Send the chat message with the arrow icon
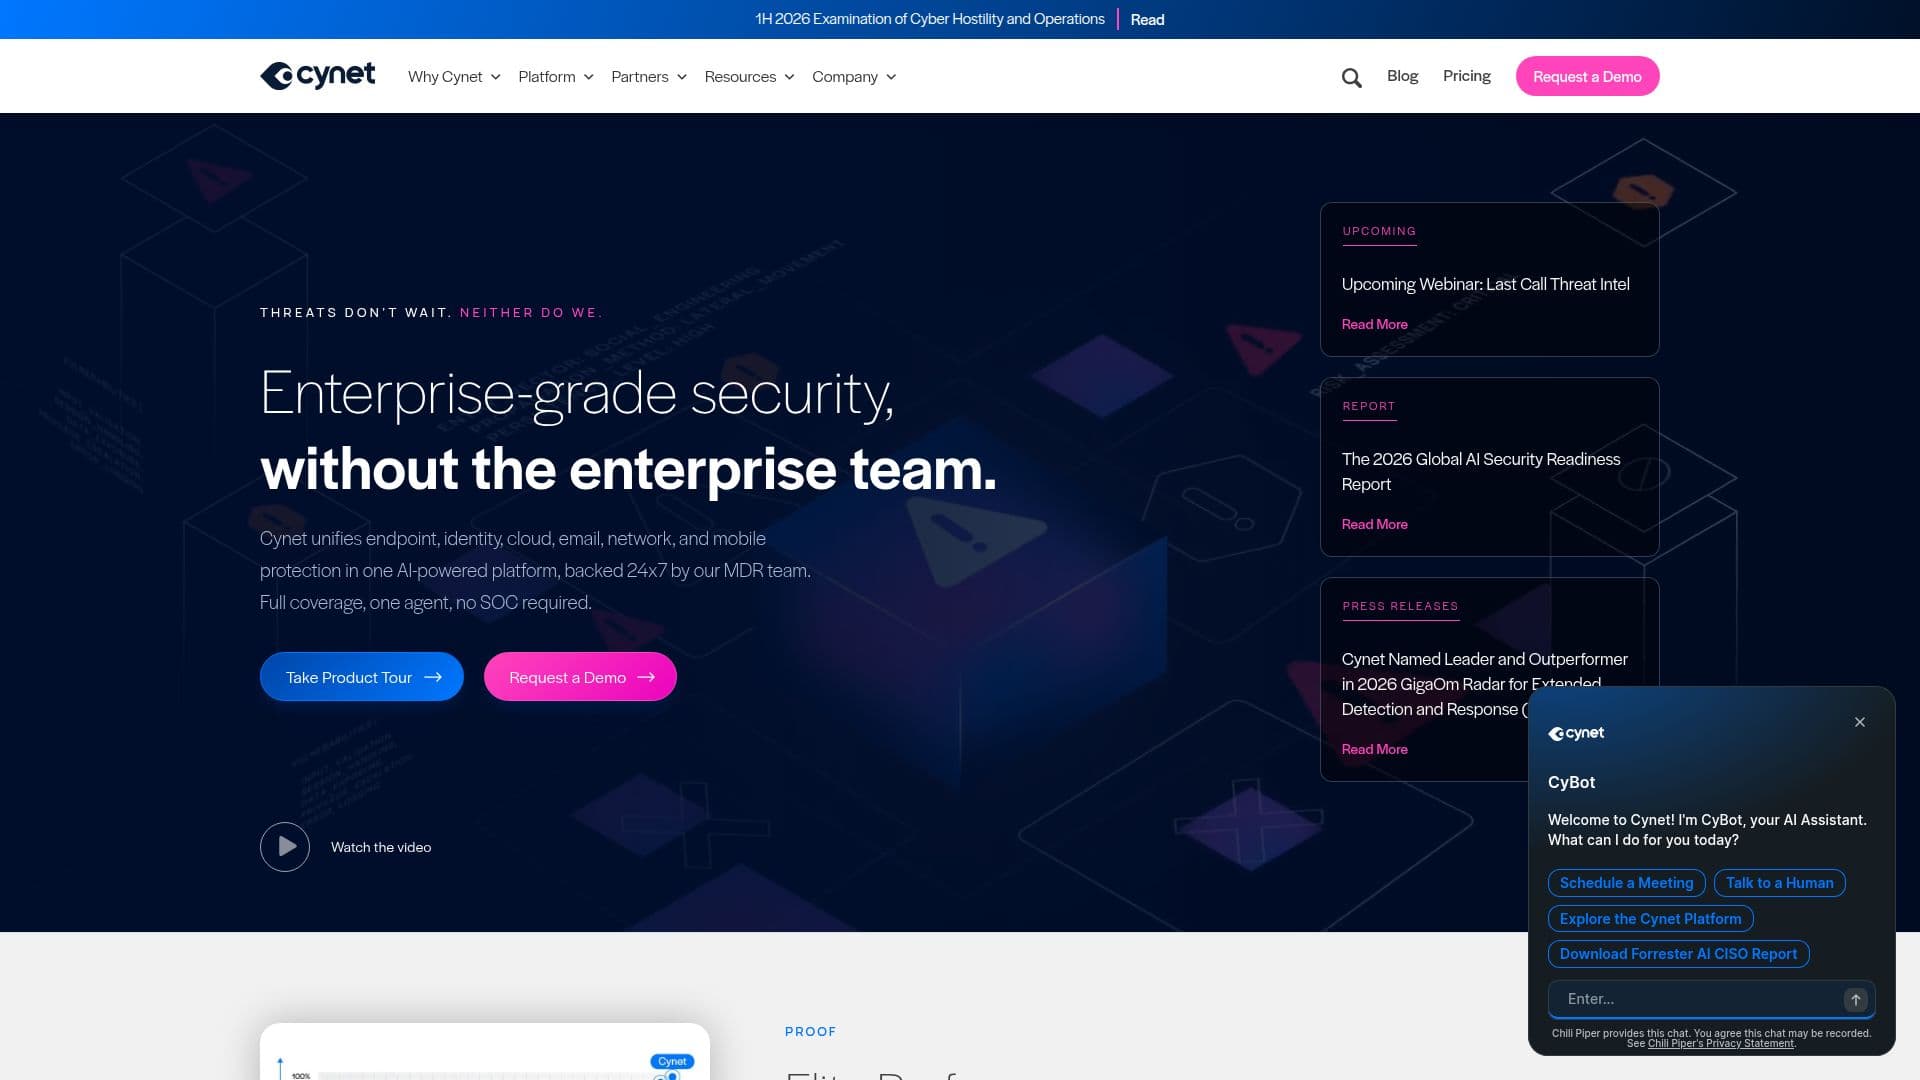 1855,999
